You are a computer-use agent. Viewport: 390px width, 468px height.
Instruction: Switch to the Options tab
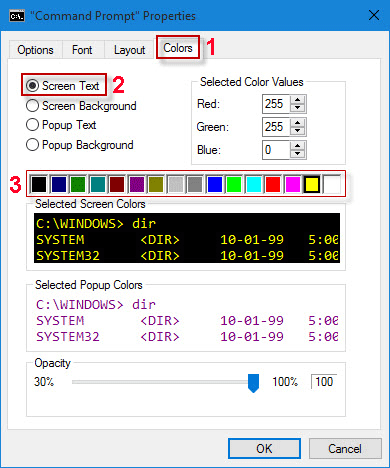pos(35,50)
